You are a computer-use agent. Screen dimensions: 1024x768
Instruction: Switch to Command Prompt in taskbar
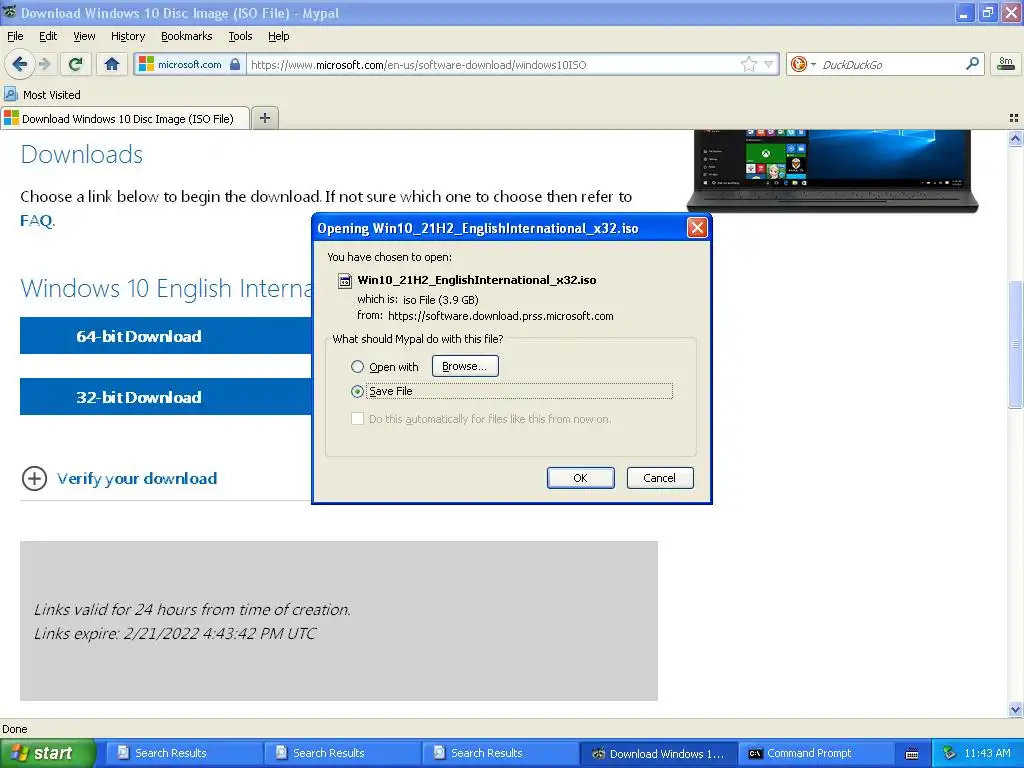coord(816,754)
